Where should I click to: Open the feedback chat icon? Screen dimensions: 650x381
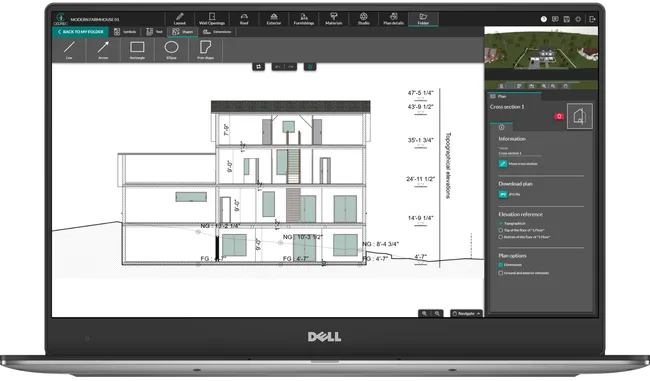(555, 19)
